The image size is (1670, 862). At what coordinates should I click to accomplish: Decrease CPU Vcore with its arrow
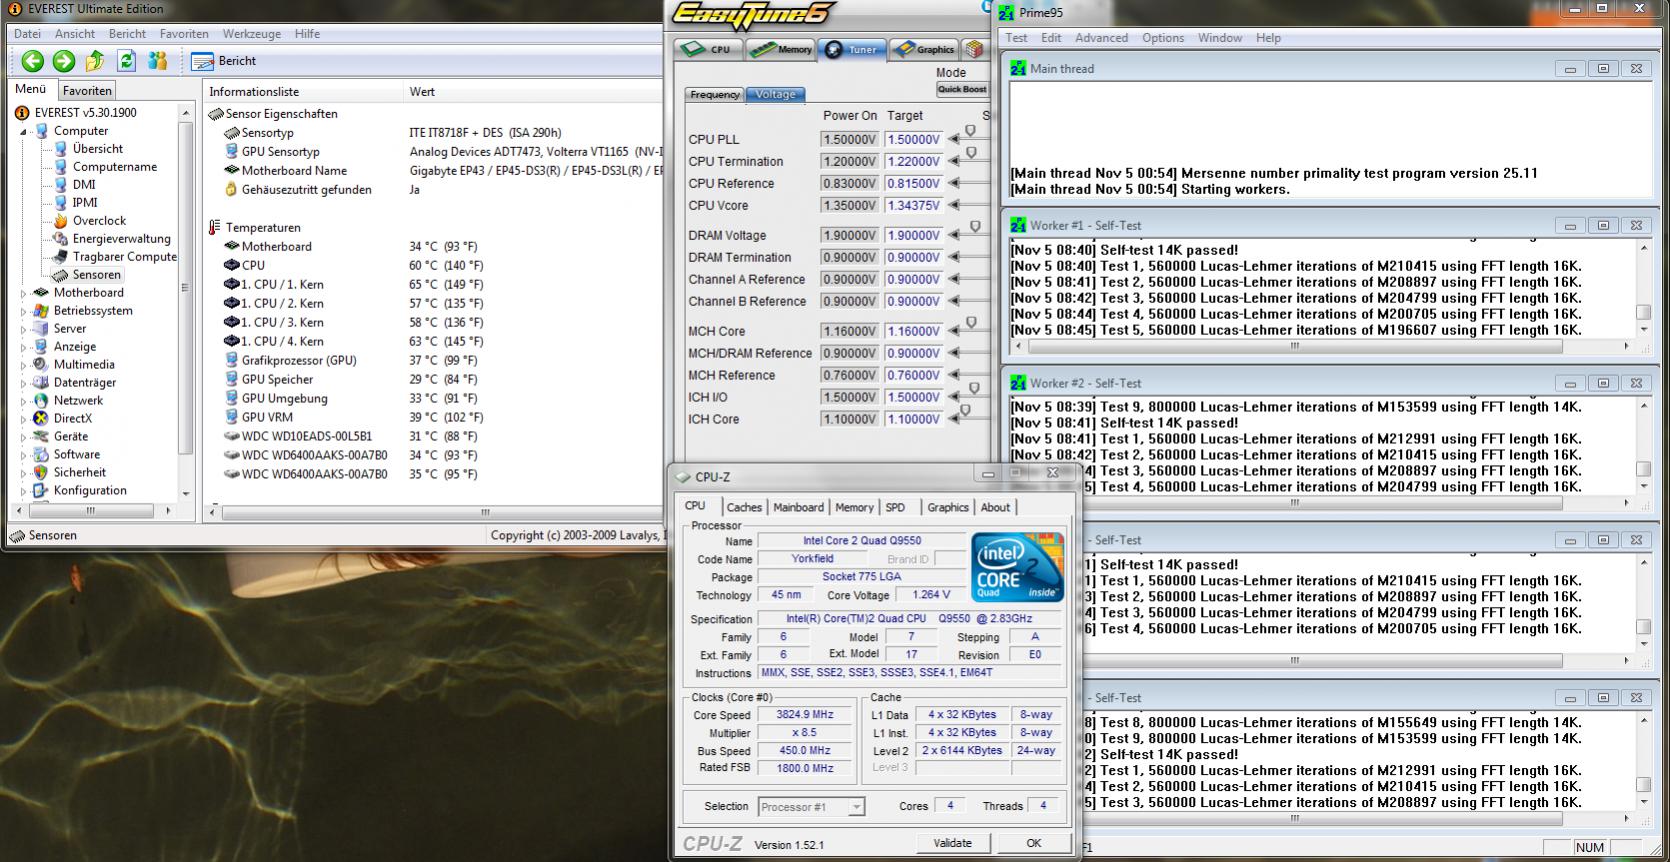954,205
